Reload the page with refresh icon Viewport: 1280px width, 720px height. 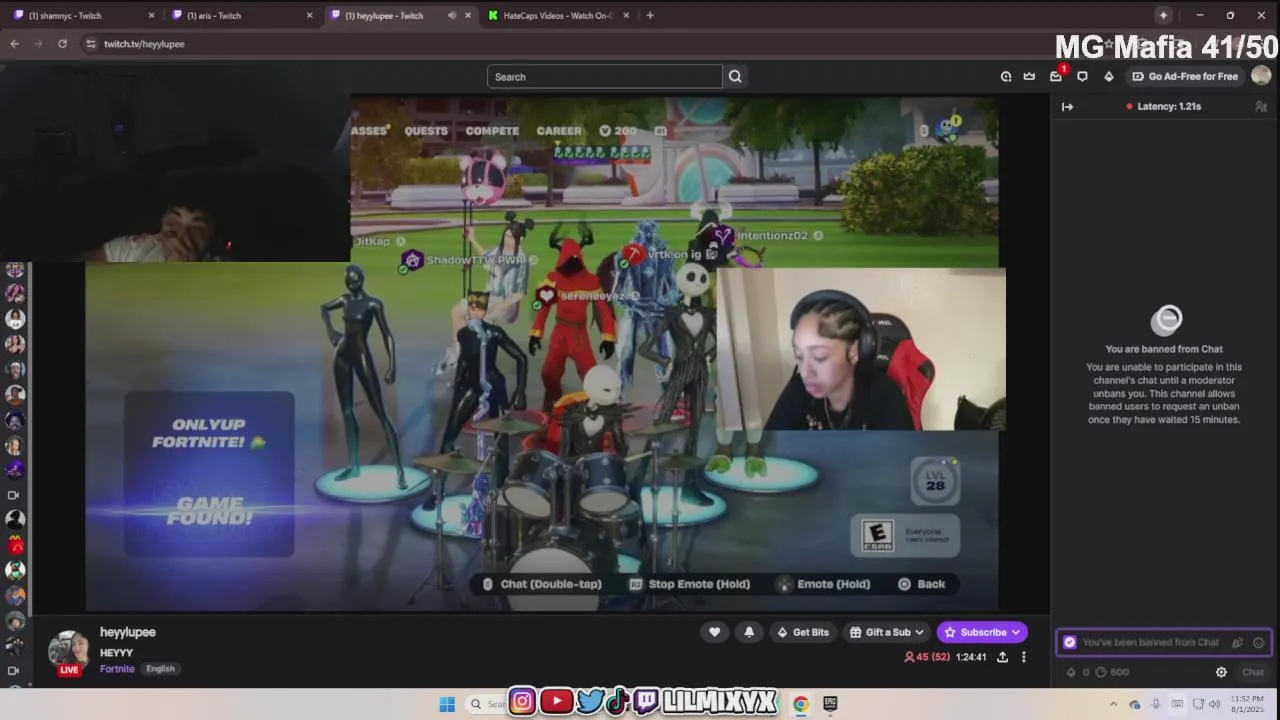click(62, 44)
